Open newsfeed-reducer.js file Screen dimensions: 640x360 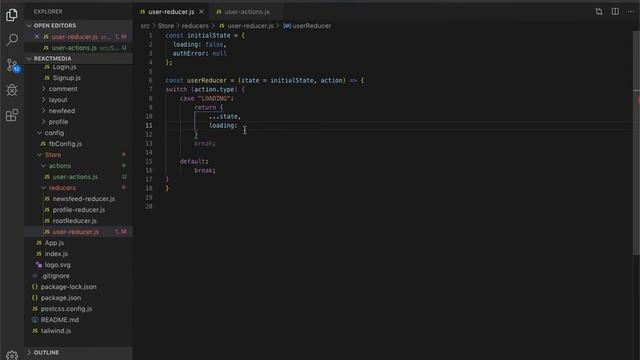coord(83,199)
